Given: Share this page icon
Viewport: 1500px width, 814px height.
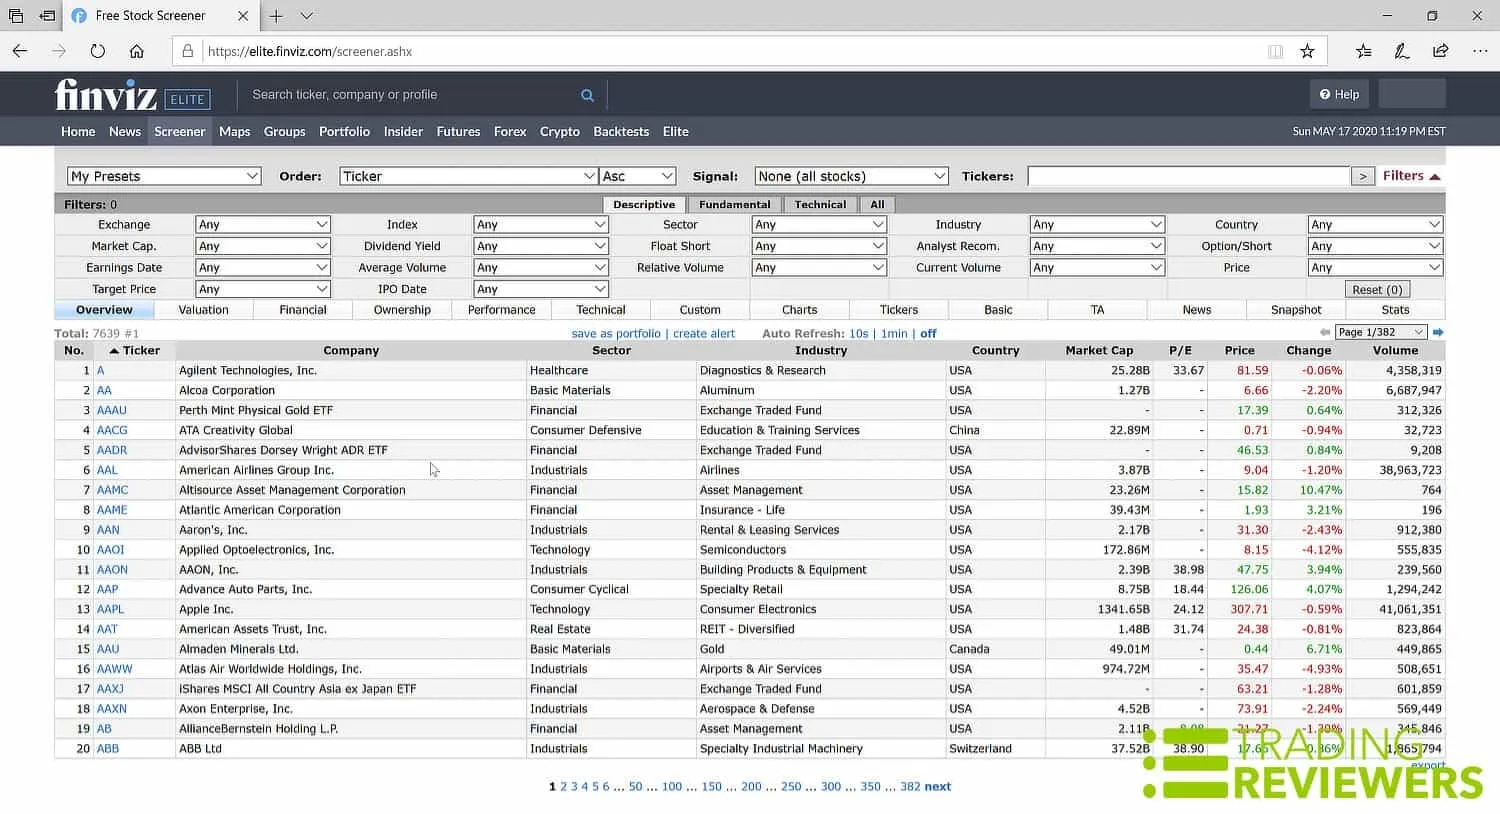Looking at the screenshot, I should (1441, 51).
